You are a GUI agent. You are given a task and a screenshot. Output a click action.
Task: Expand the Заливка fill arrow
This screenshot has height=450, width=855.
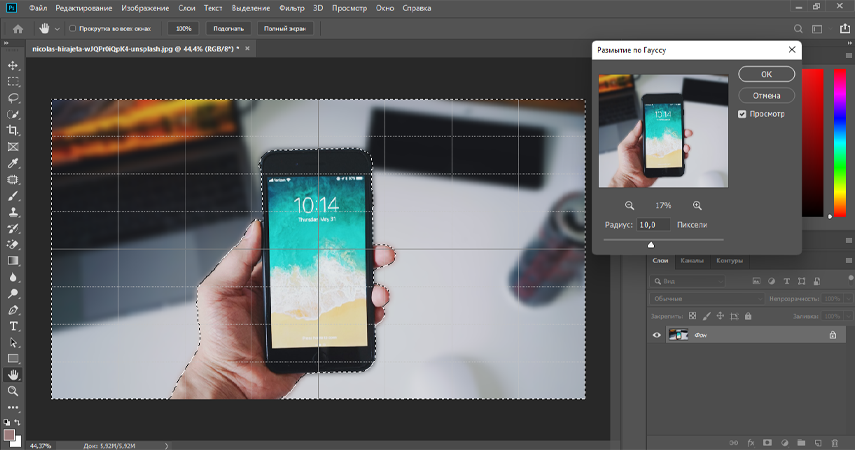pos(848,316)
